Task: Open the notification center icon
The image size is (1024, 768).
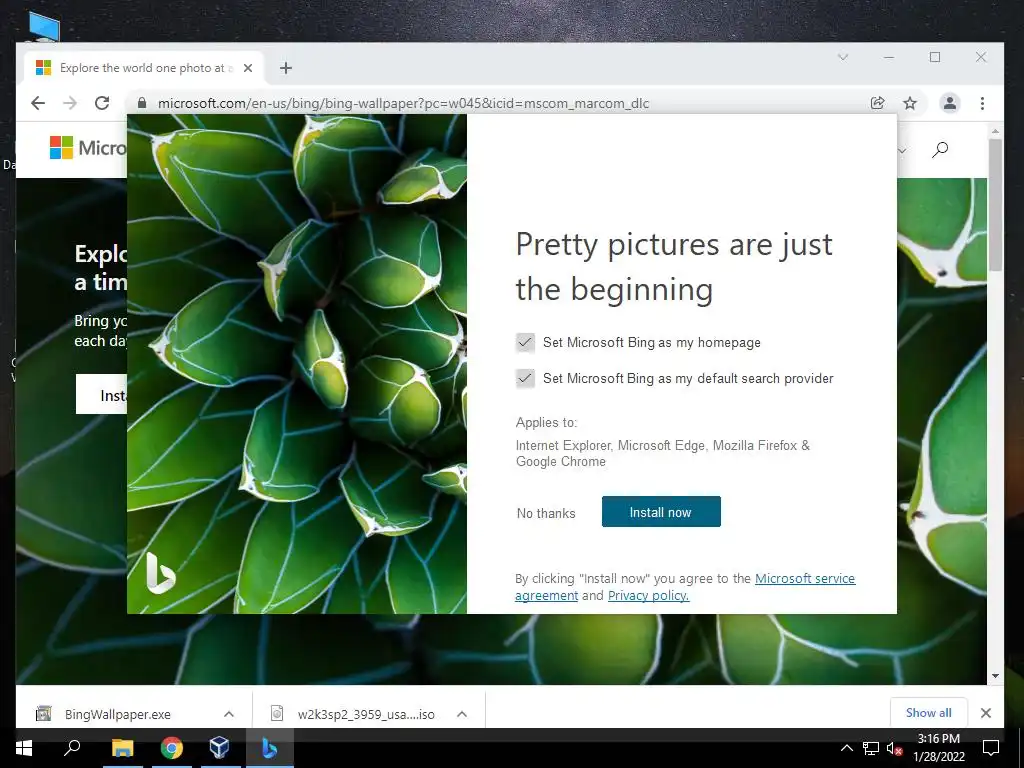Action: point(991,748)
